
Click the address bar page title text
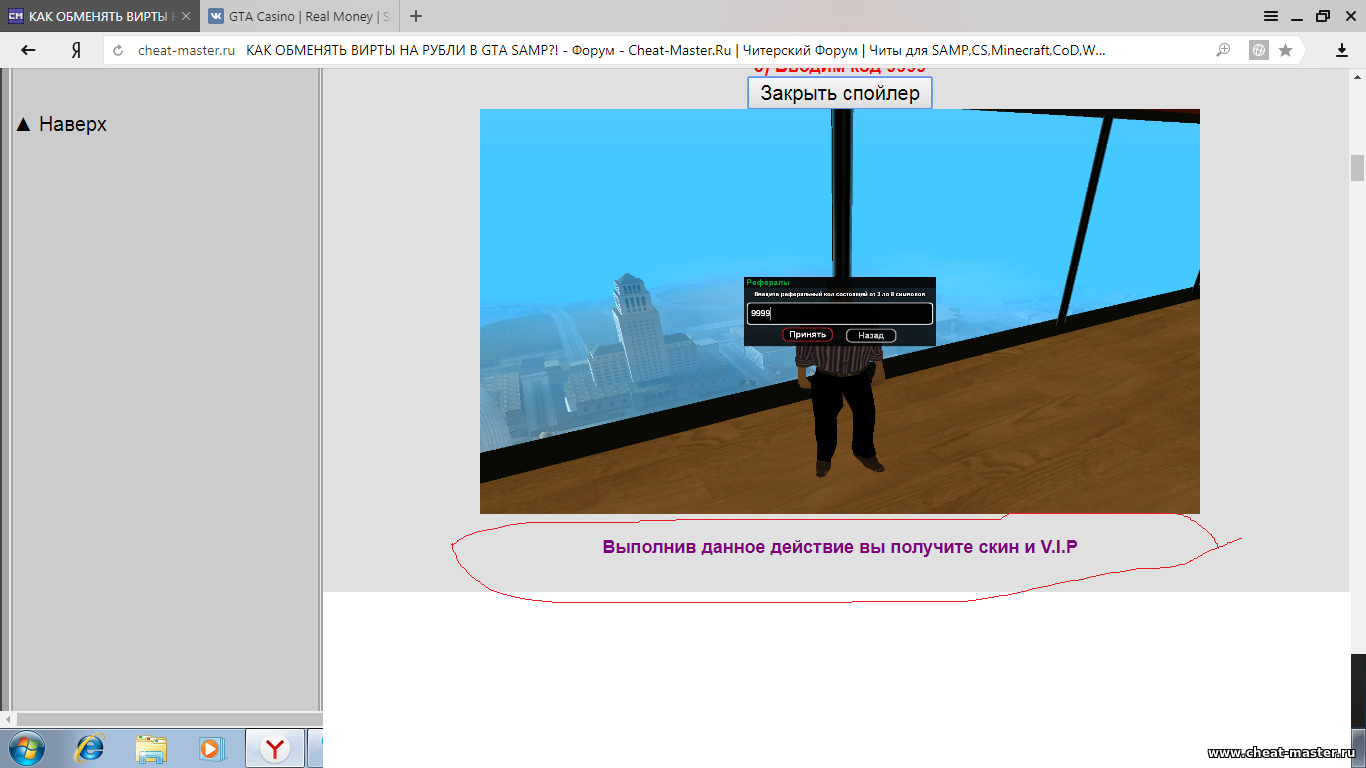click(x=675, y=50)
